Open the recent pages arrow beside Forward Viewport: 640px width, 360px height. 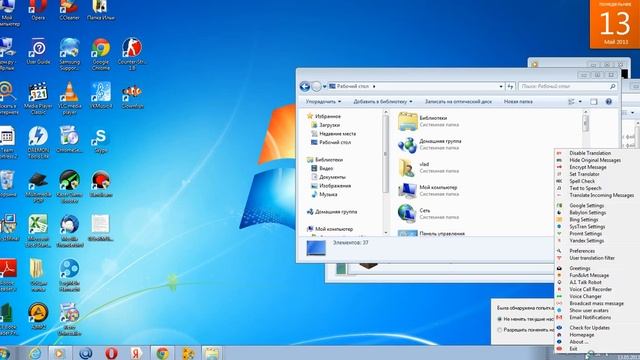pos(324,87)
